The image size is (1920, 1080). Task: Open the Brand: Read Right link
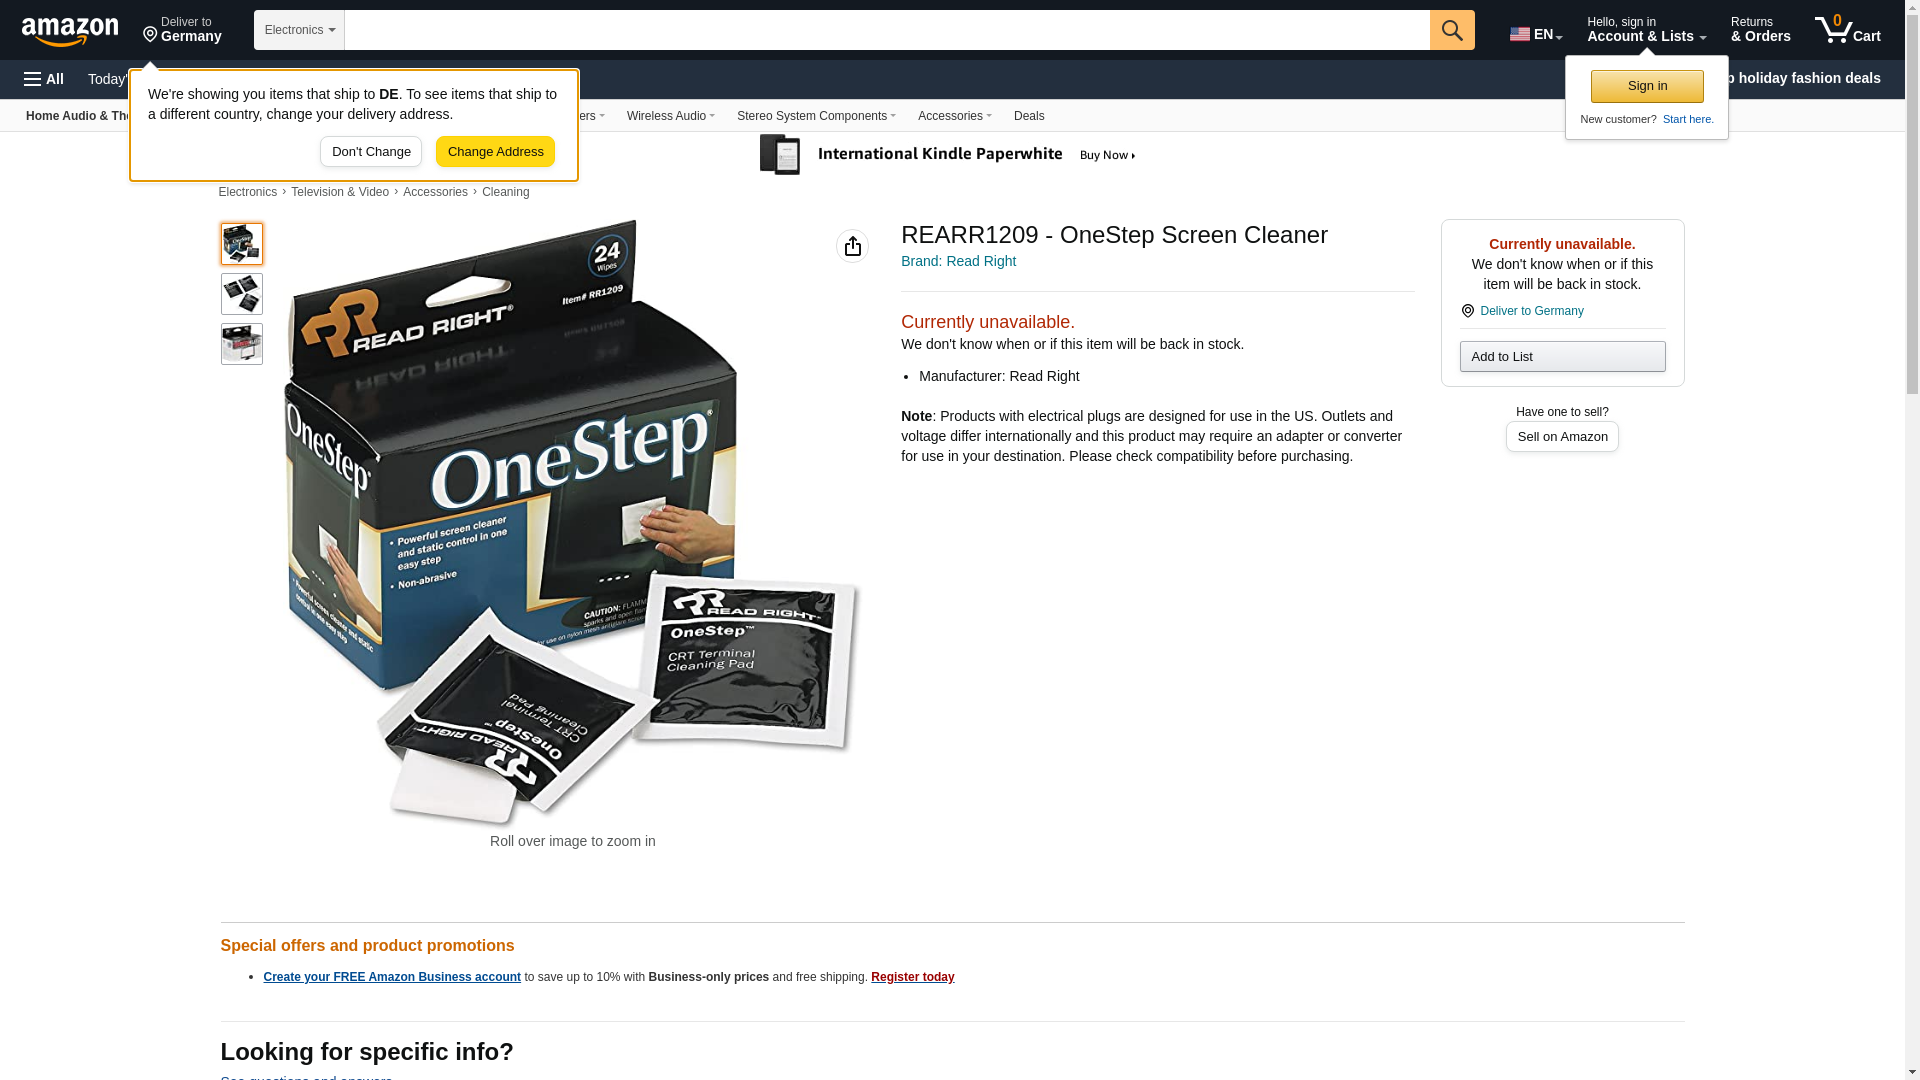point(958,261)
